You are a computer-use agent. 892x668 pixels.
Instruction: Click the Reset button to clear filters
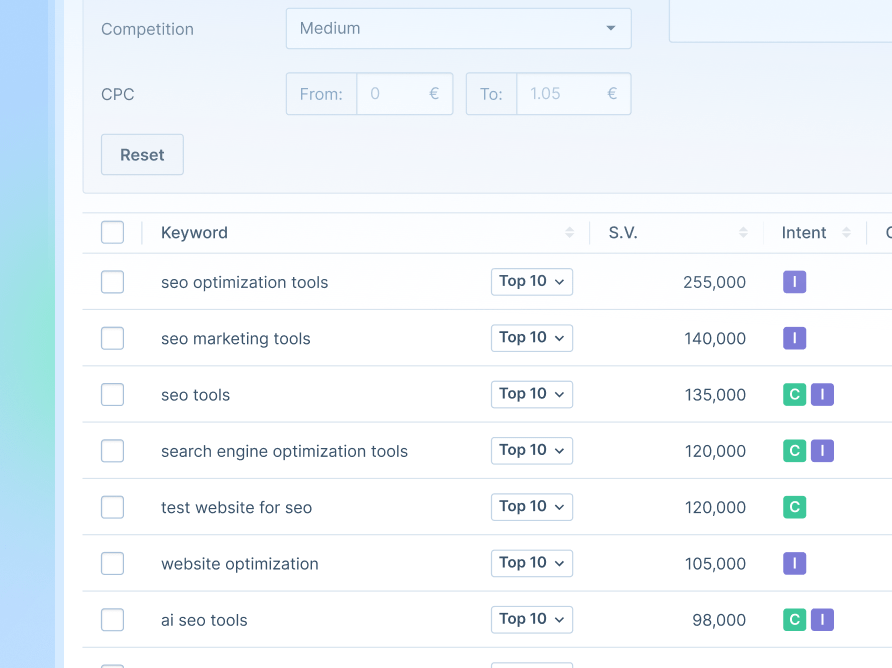(141, 154)
